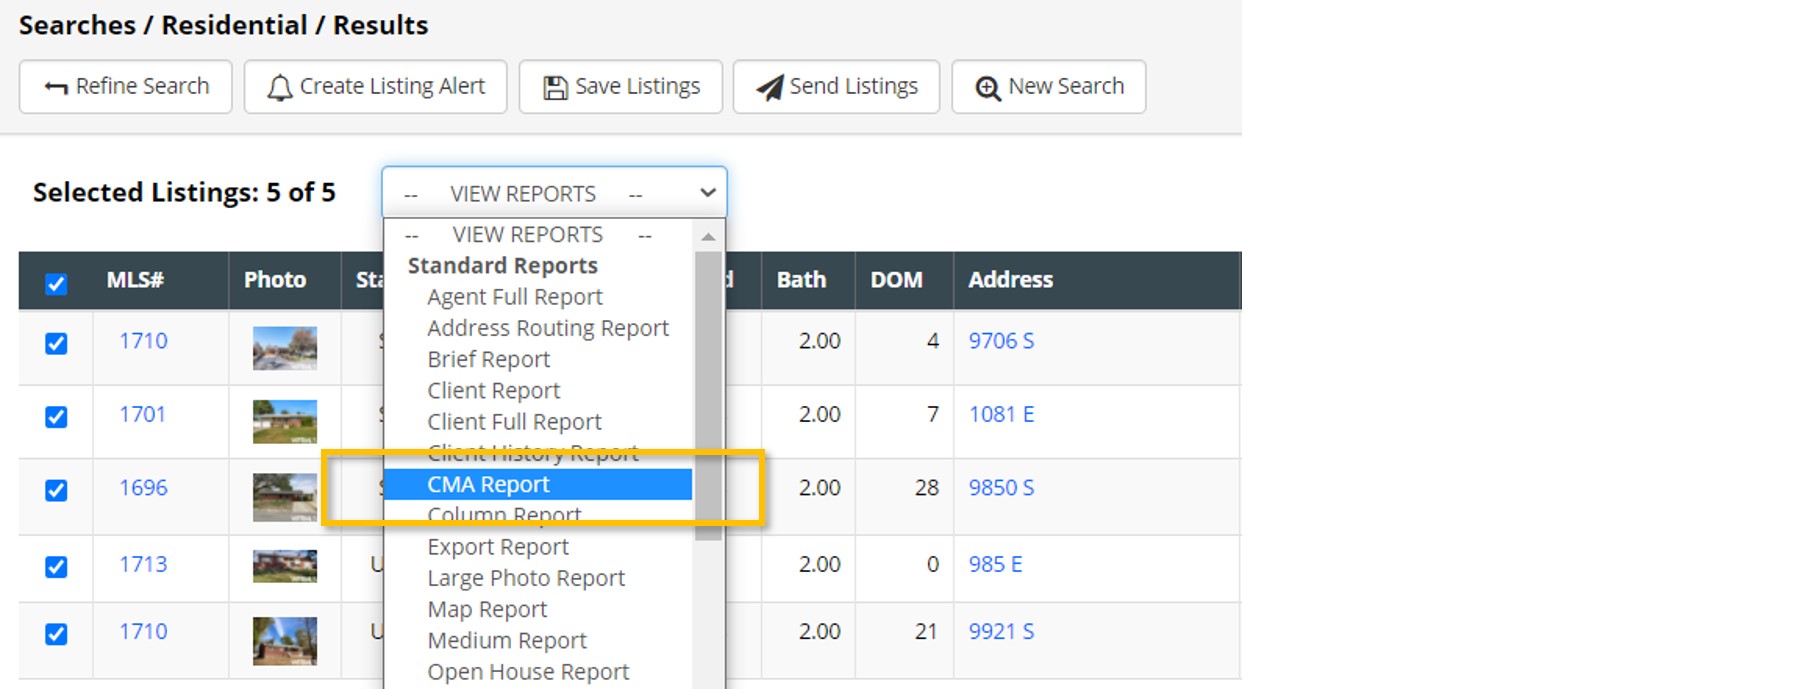1813x689 pixels.
Task: Sort by the DOM column header
Action: coord(896,280)
